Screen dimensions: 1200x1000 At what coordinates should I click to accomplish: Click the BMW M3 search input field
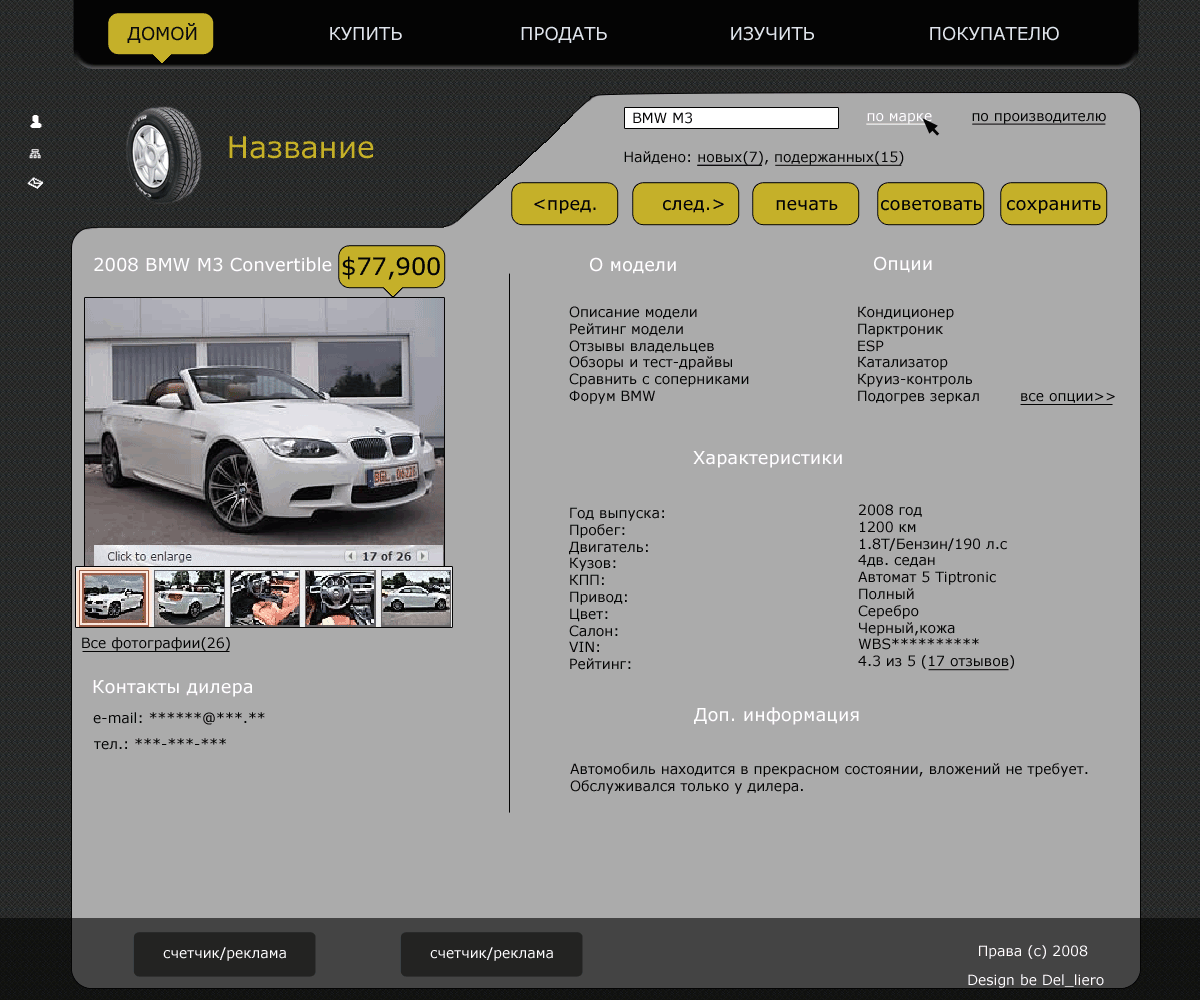click(x=730, y=118)
